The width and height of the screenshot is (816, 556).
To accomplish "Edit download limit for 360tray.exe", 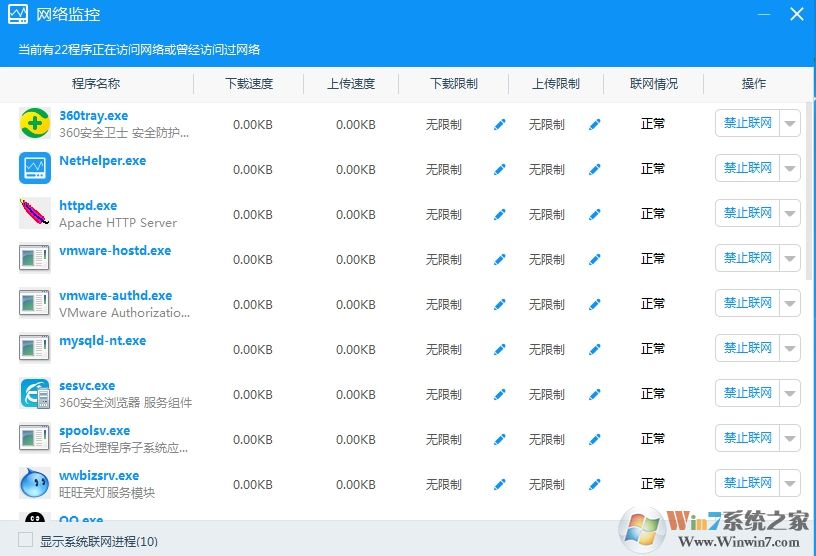I will pos(500,125).
